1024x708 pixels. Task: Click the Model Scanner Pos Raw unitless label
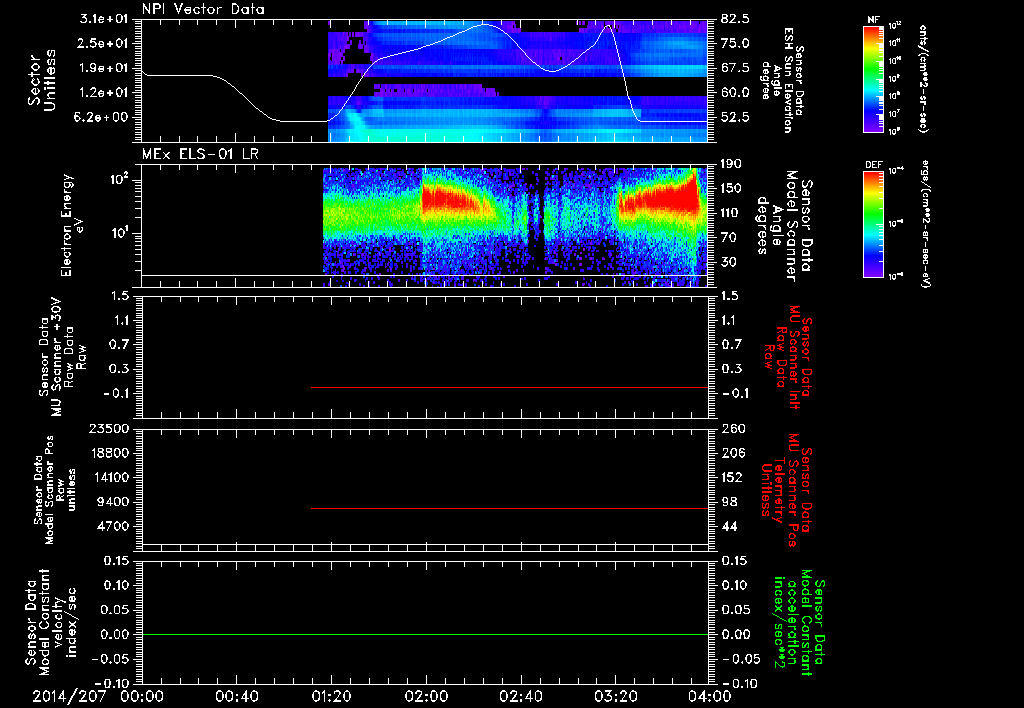tap(55, 490)
